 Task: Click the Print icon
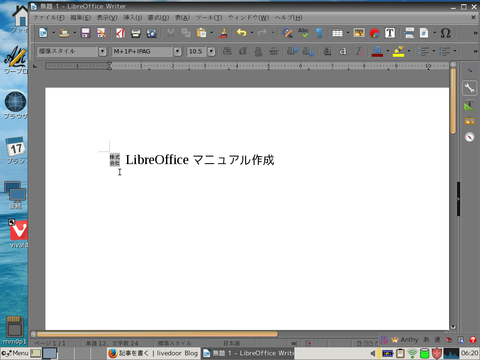pos(136,33)
